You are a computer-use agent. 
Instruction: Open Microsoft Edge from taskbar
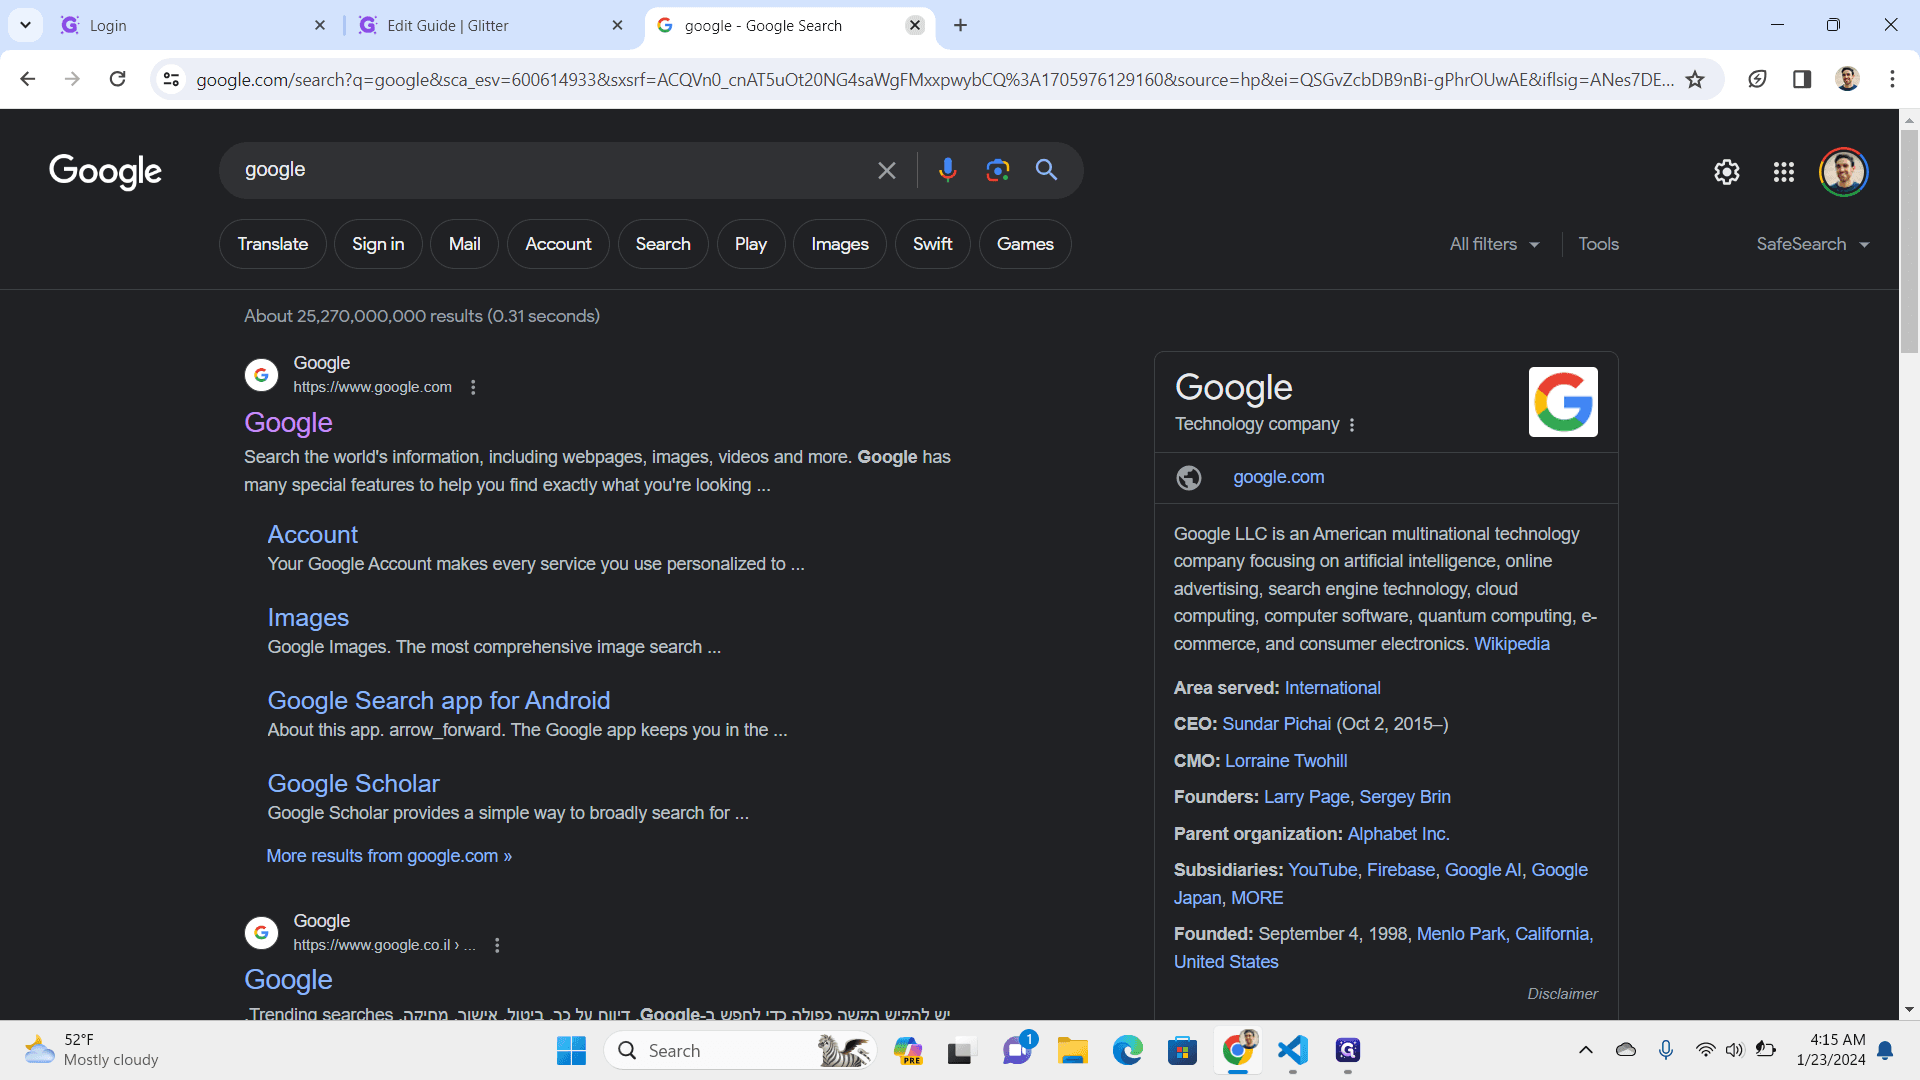pos(1127,1050)
